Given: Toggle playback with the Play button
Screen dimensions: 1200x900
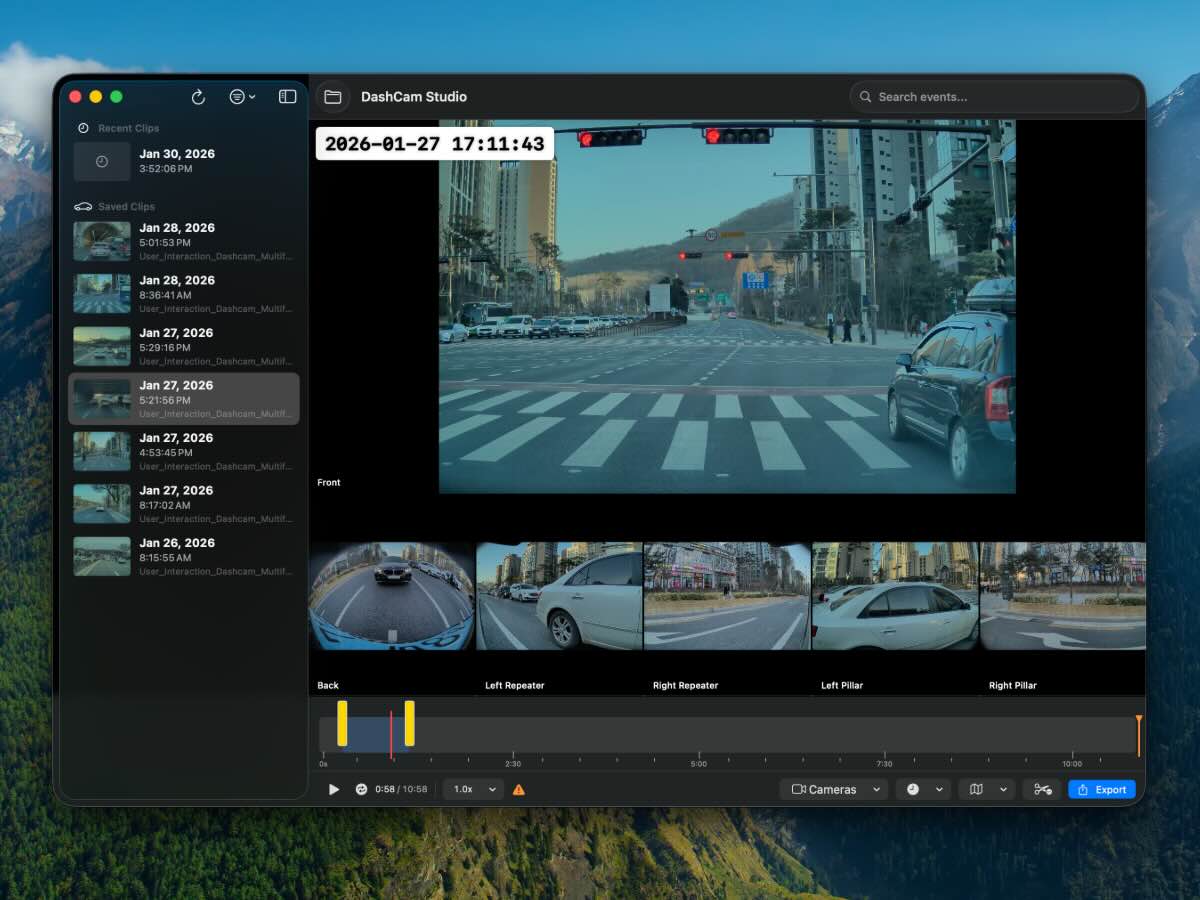Looking at the screenshot, I should tap(335, 789).
